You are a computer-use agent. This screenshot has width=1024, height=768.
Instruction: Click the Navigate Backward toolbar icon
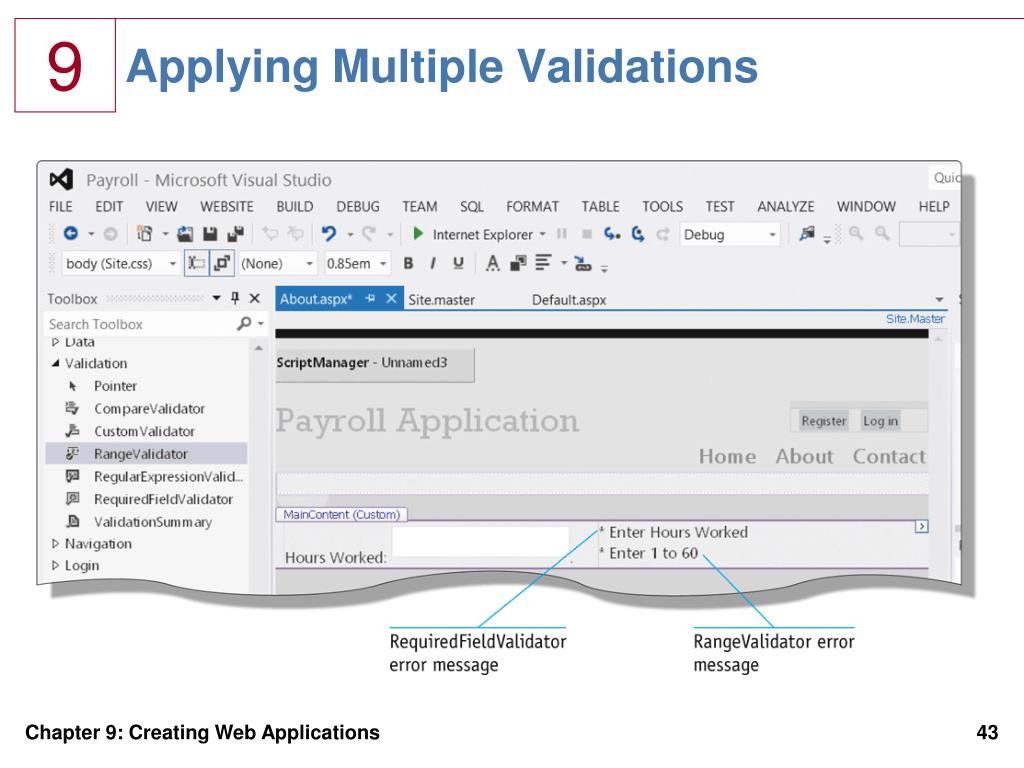pos(71,233)
